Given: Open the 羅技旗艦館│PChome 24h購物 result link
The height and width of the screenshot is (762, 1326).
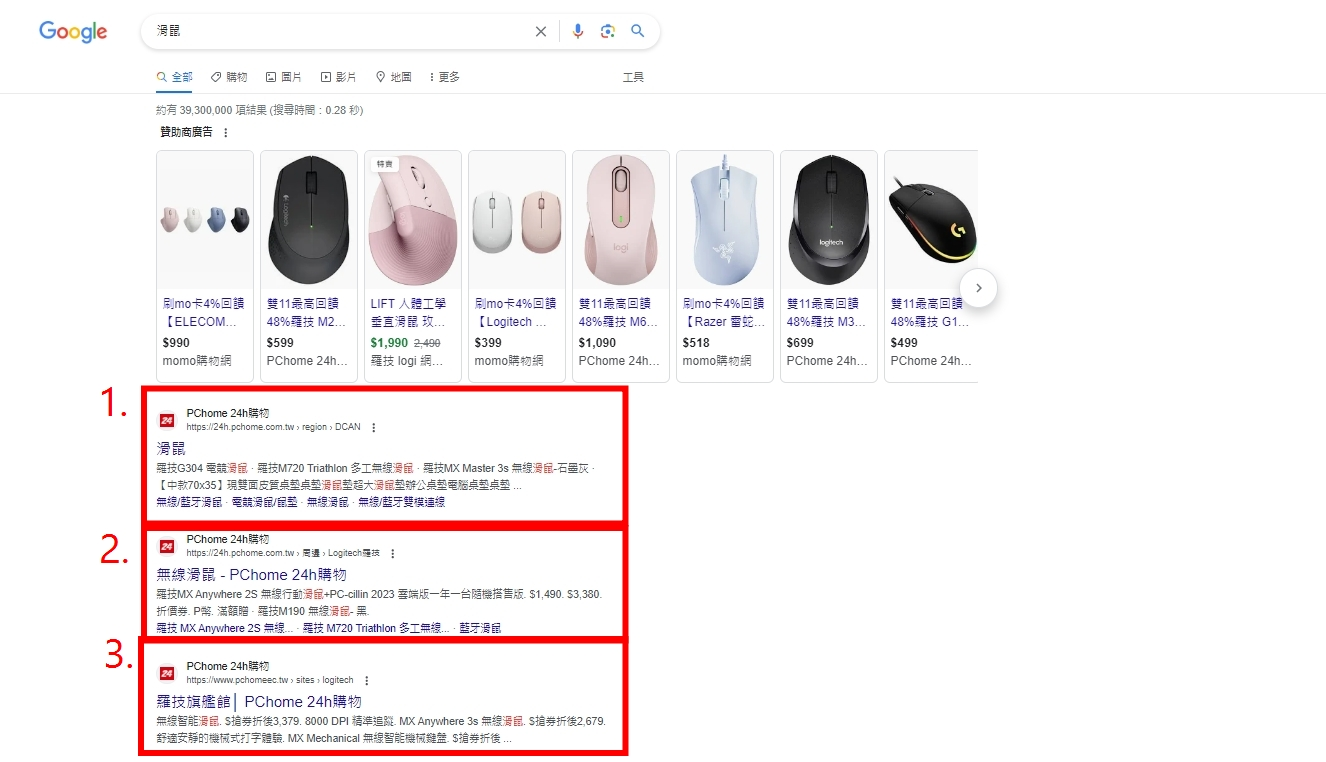Looking at the screenshot, I should 259,702.
